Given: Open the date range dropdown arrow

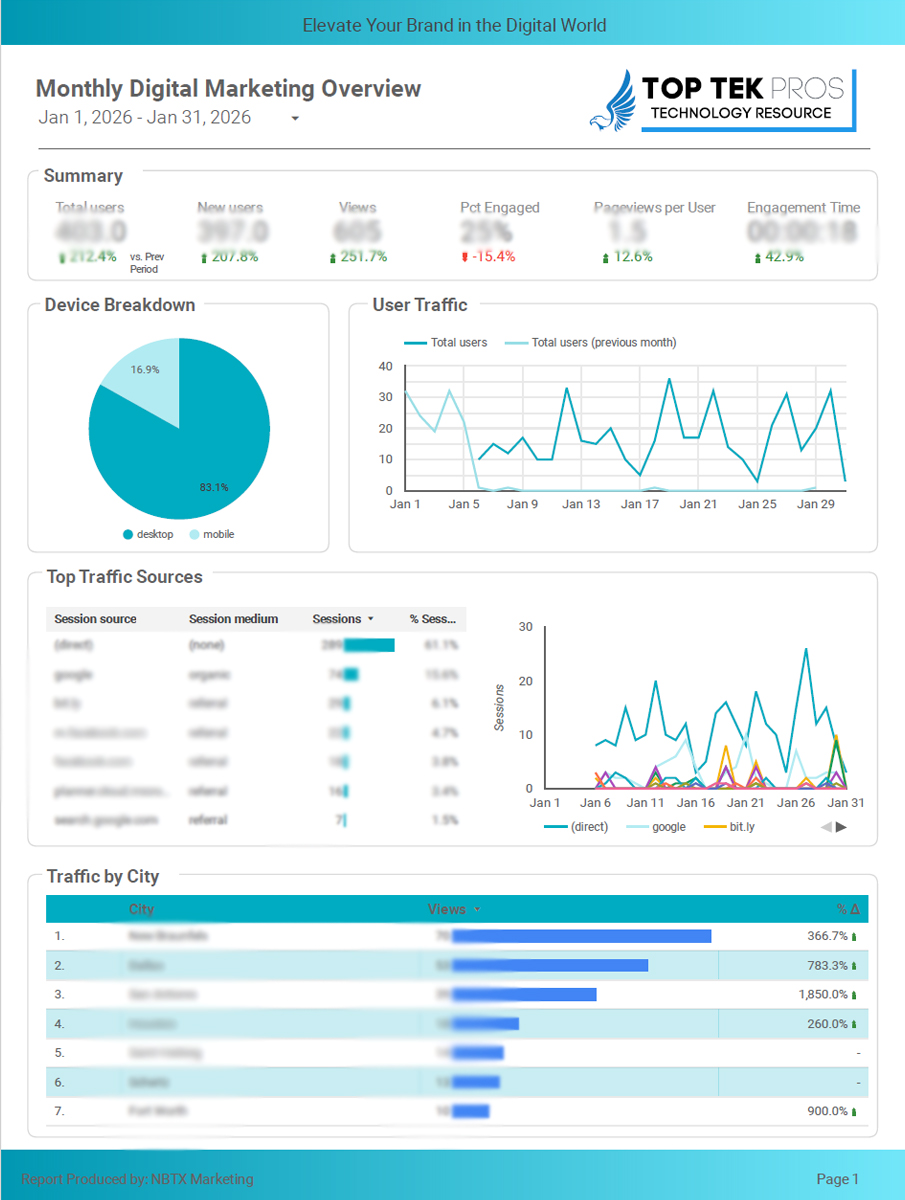Looking at the screenshot, I should pos(295,119).
